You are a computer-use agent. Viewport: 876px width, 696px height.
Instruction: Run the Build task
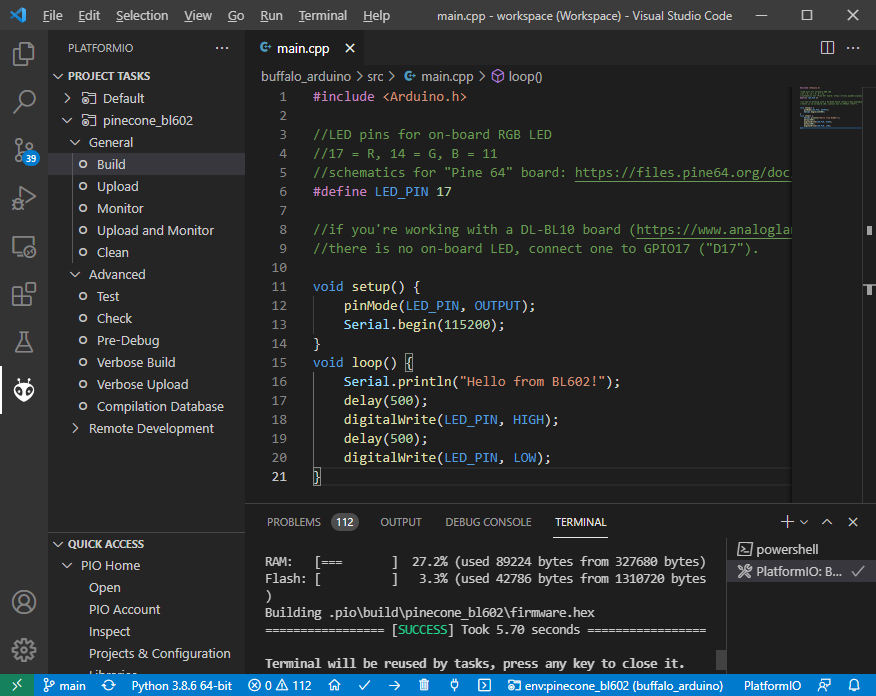(146, 164)
